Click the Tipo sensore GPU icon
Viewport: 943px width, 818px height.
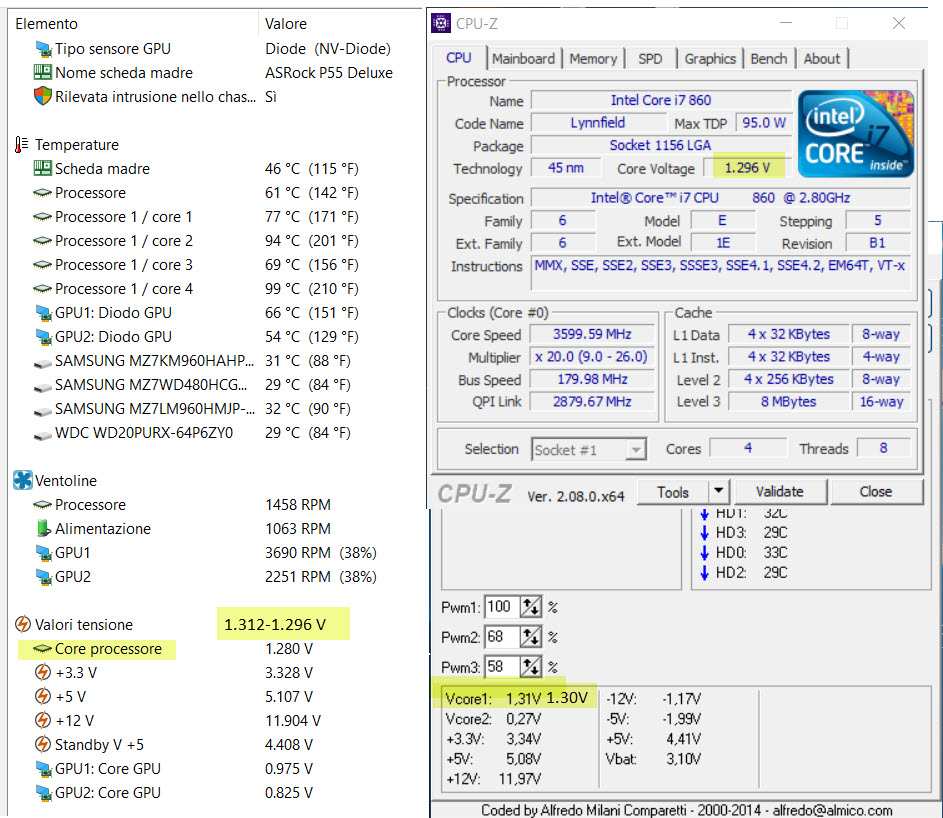pyautogui.click(x=43, y=49)
